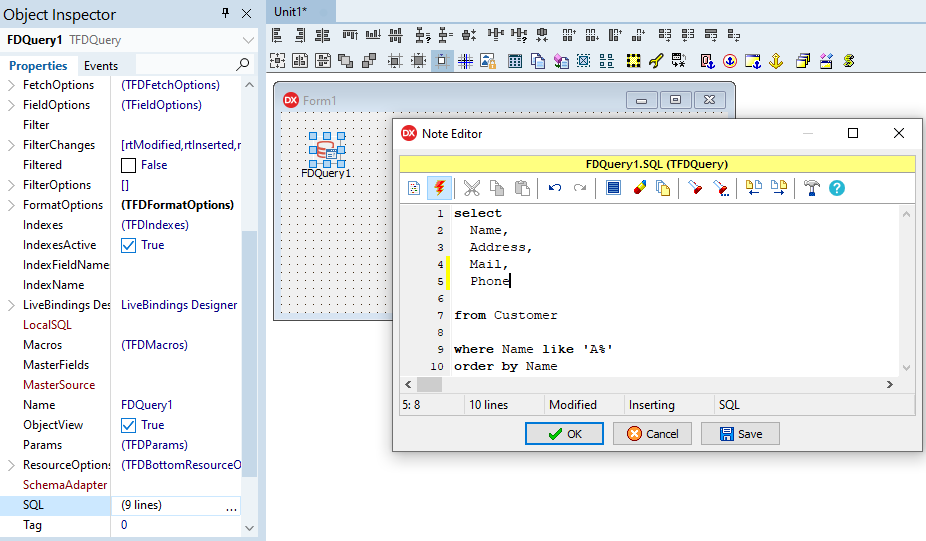
Task: Click the "10 lines" status bar entry
Action: point(488,405)
